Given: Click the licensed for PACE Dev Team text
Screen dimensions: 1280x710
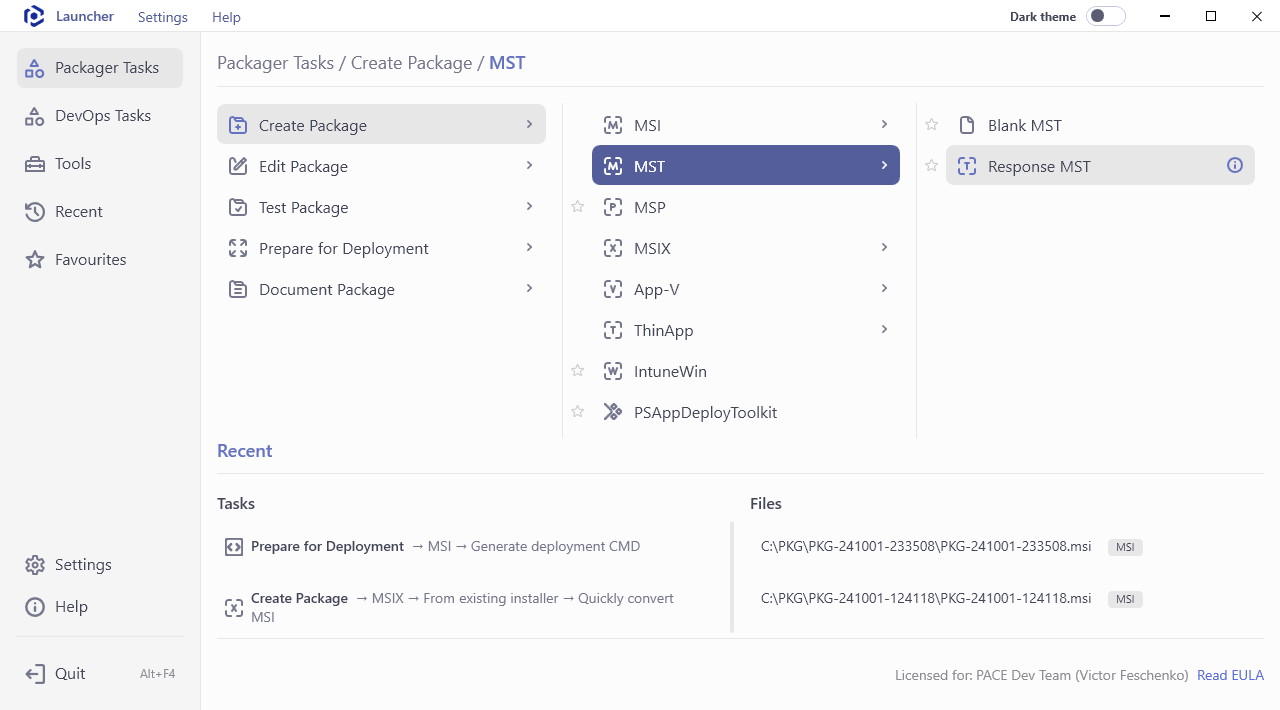Looking at the screenshot, I should coord(1042,676).
